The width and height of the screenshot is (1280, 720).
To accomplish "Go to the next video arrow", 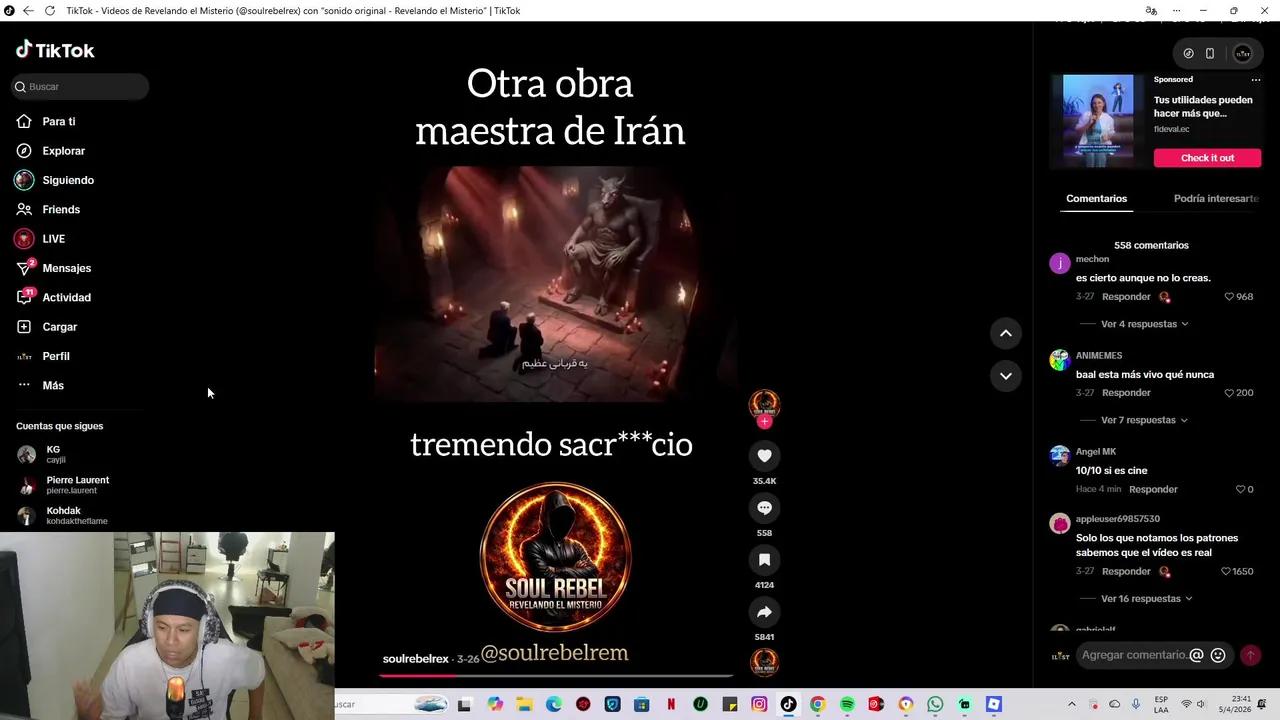I will pyautogui.click(x=1006, y=376).
